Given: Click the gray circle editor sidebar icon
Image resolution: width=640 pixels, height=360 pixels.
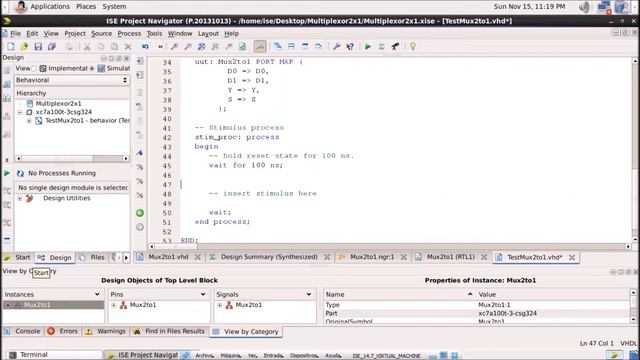Looking at the screenshot, I should point(140,227).
